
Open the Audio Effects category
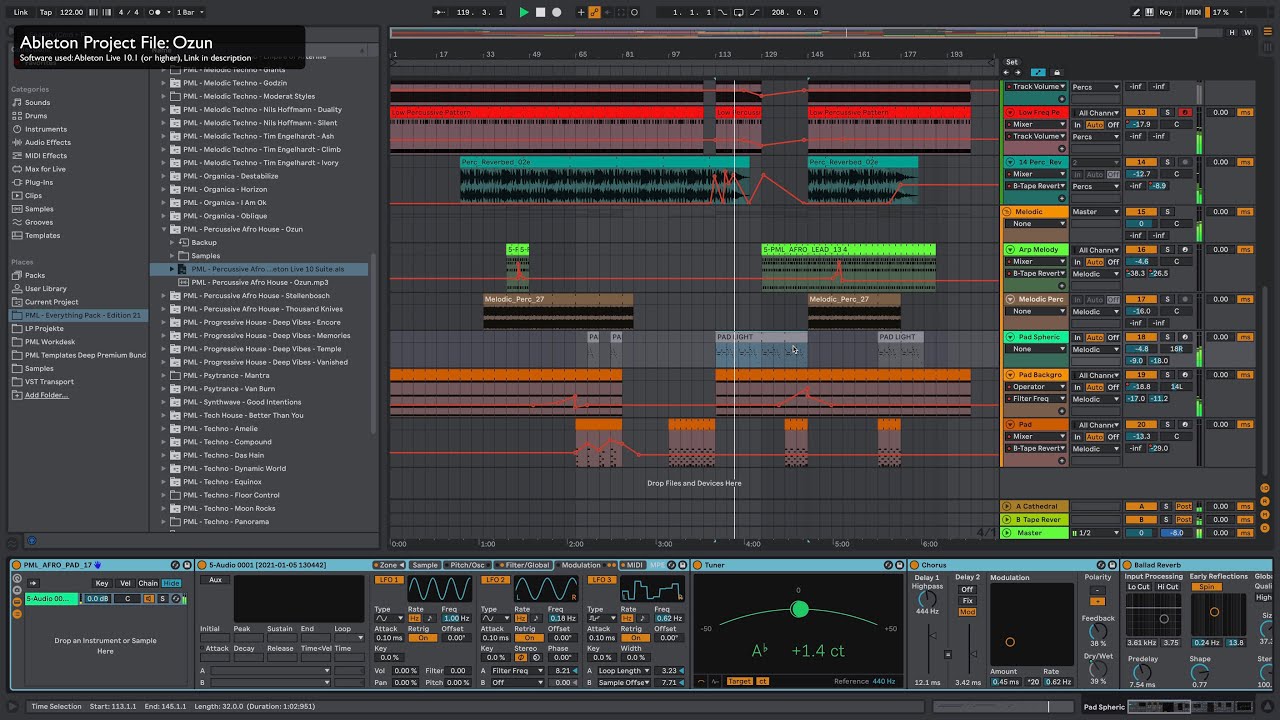coord(48,142)
